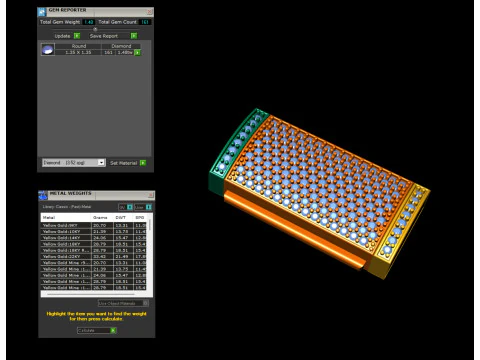Image resolution: width=480 pixels, height=360 pixels.
Task: Select the Yellow Gold 14KY row
Action: point(93,238)
